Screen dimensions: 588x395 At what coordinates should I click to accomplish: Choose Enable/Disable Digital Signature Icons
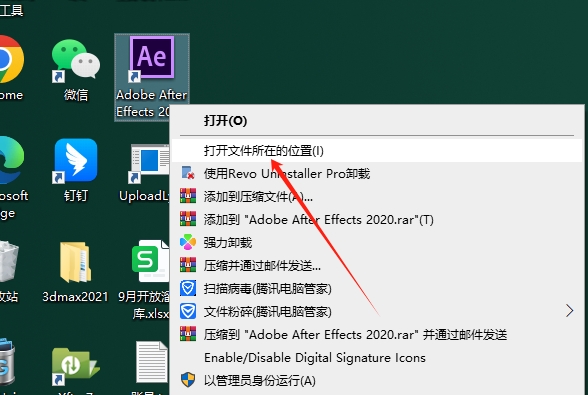pyautogui.click(x=377, y=357)
